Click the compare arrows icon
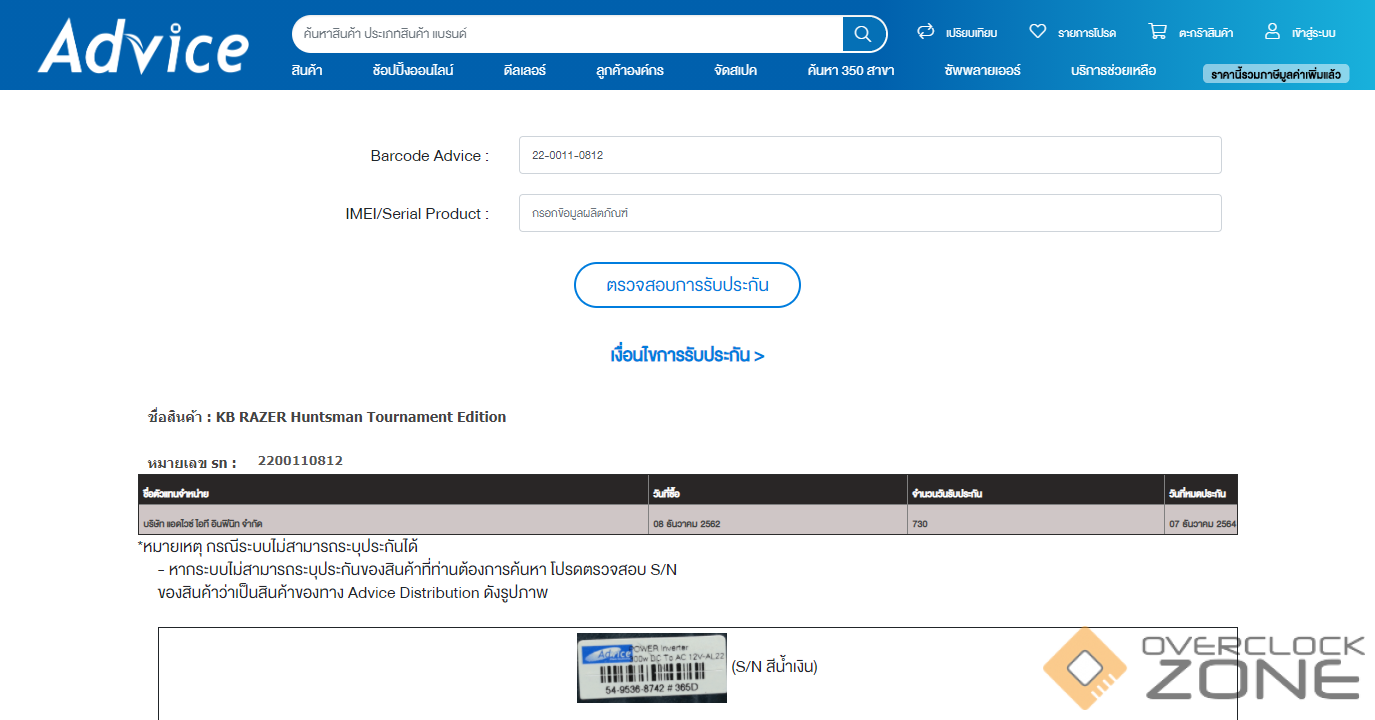1375x720 pixels. click(x=925, y=32)
